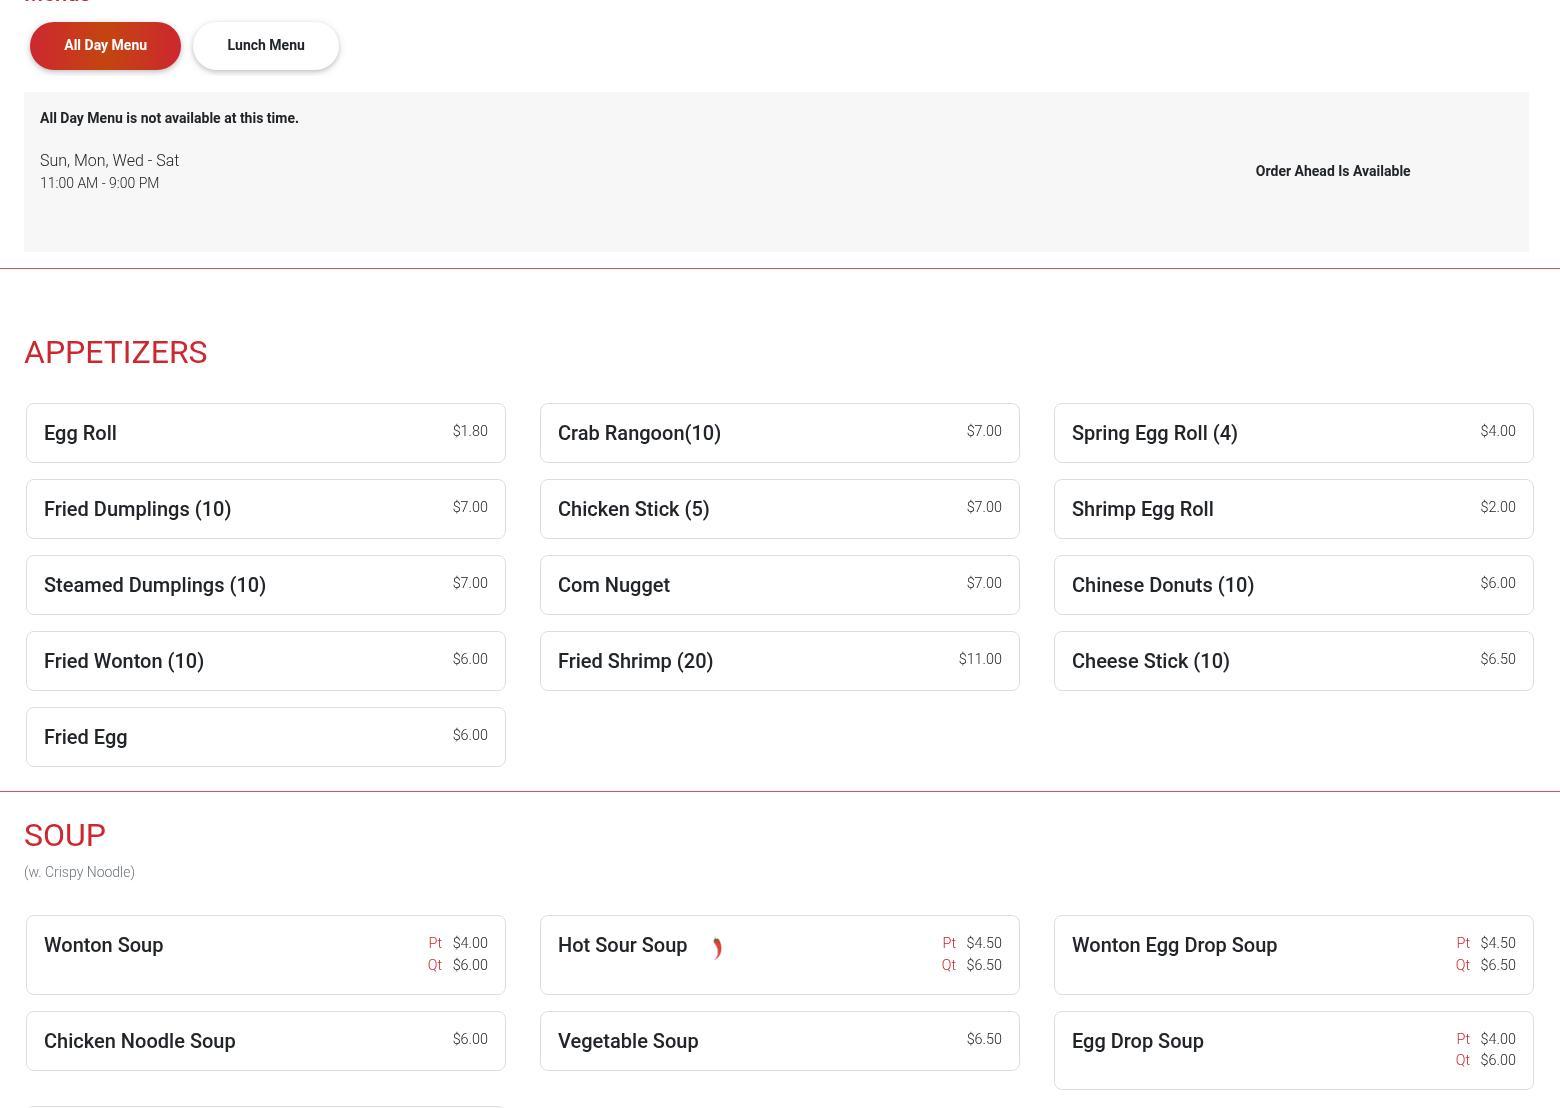Open Chicken Noodle Soup item
Screen dimensions: 1560x1108
pyautogui.click(x=265, y=1041)
